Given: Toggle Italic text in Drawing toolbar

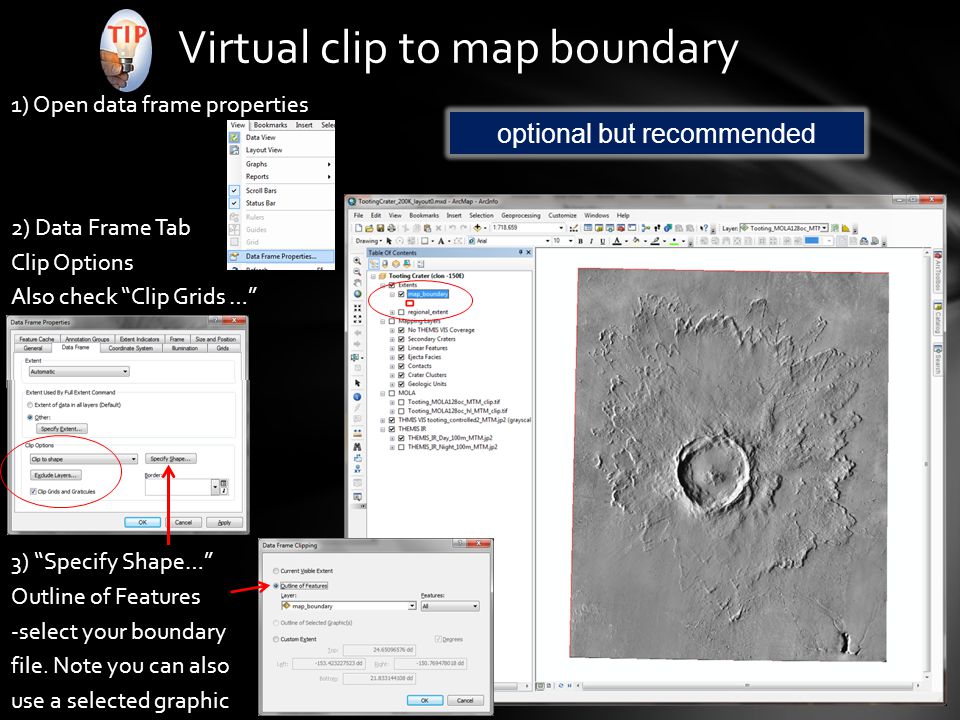Looking at the screenshot, I should coord(591,241).
